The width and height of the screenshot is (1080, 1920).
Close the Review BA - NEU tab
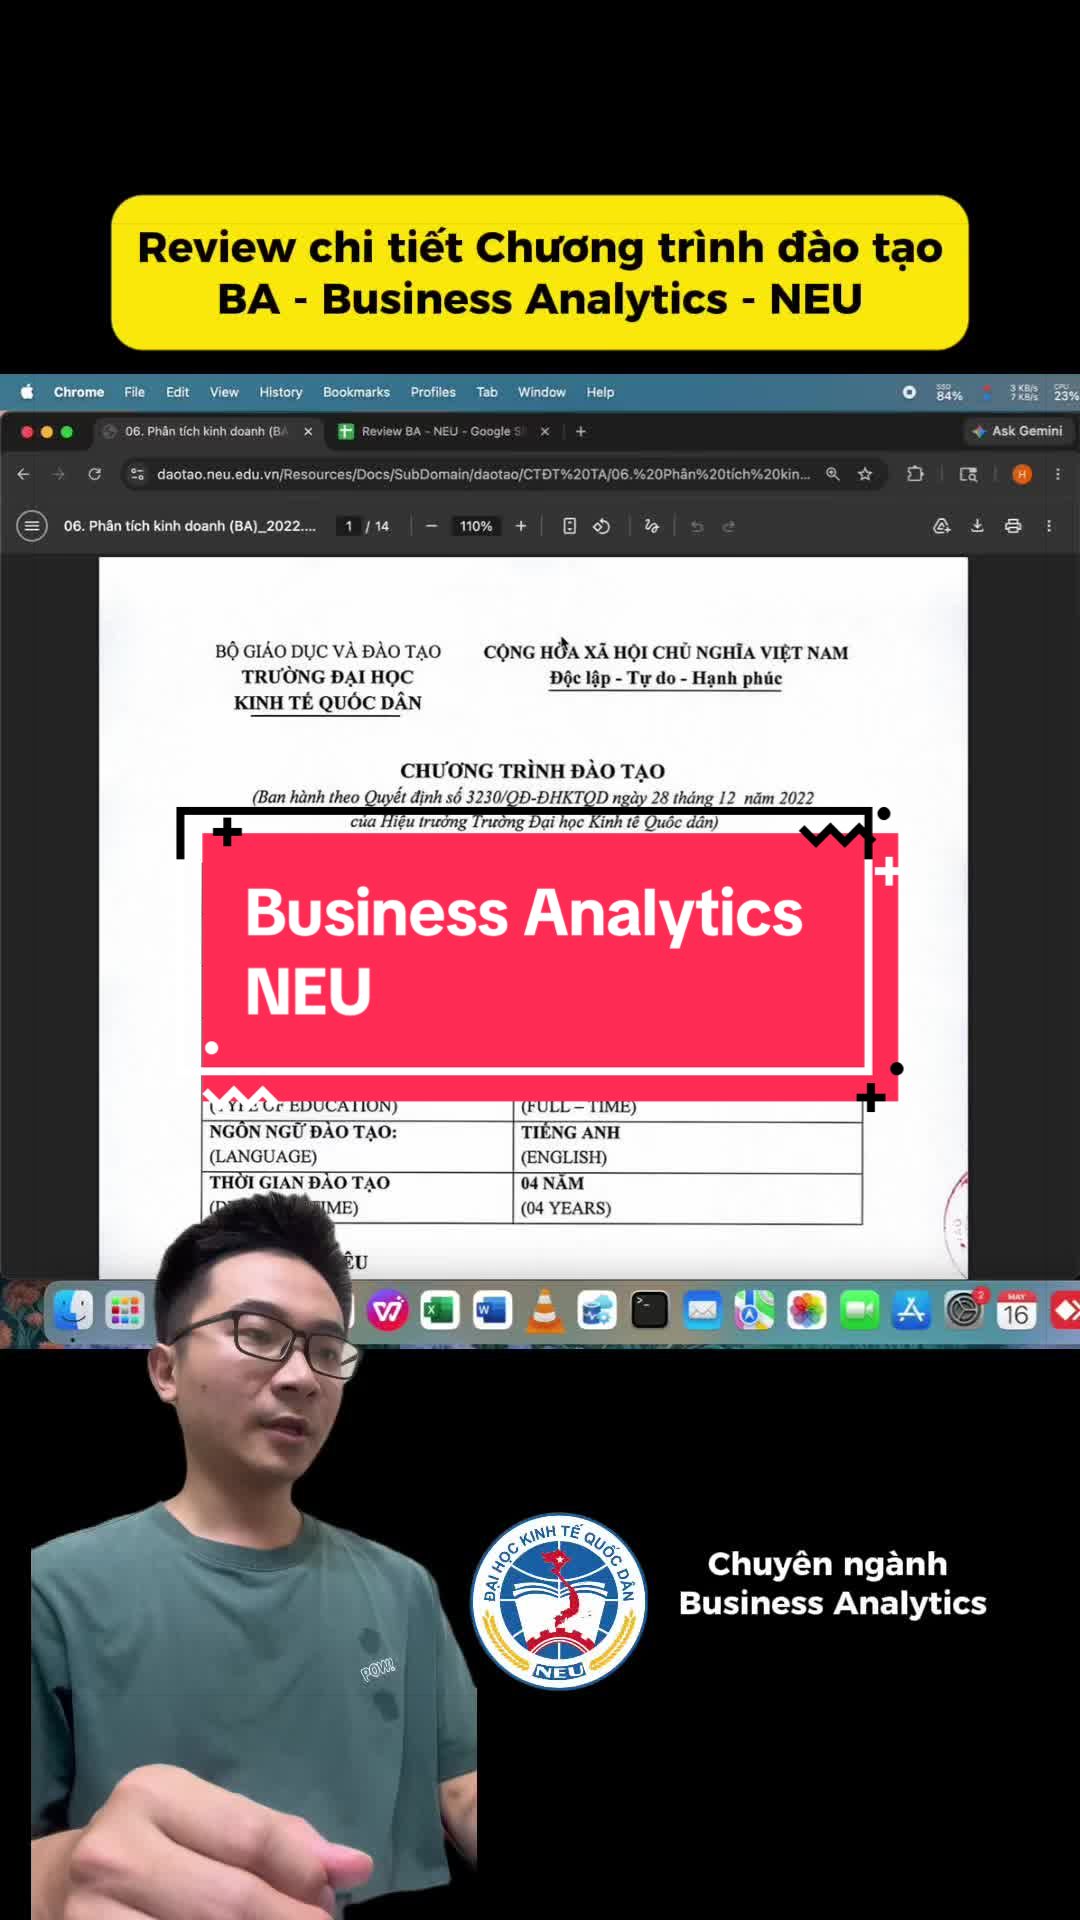coord(545,431)
